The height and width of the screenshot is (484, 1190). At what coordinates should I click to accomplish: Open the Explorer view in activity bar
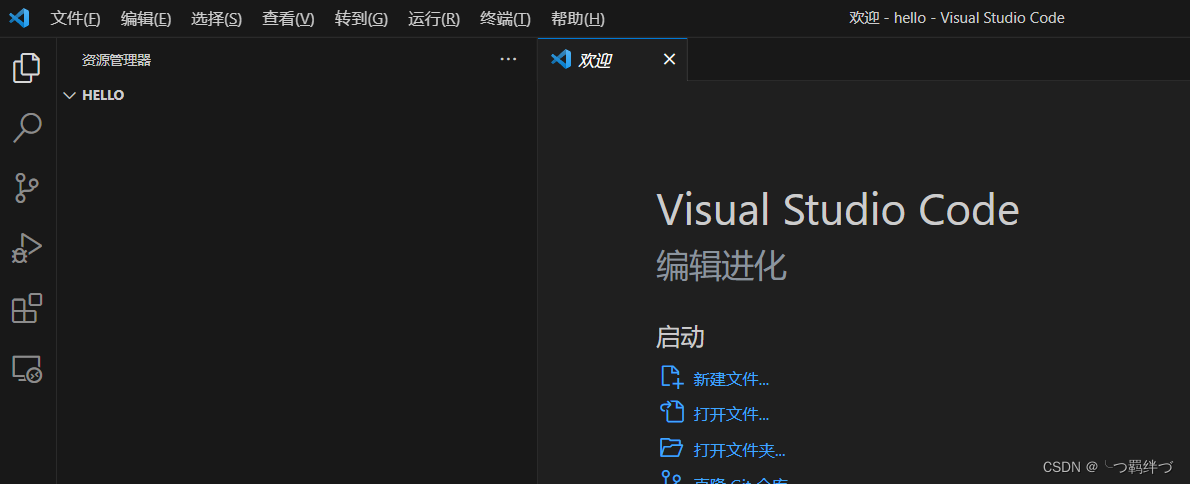tap(27, 68)
